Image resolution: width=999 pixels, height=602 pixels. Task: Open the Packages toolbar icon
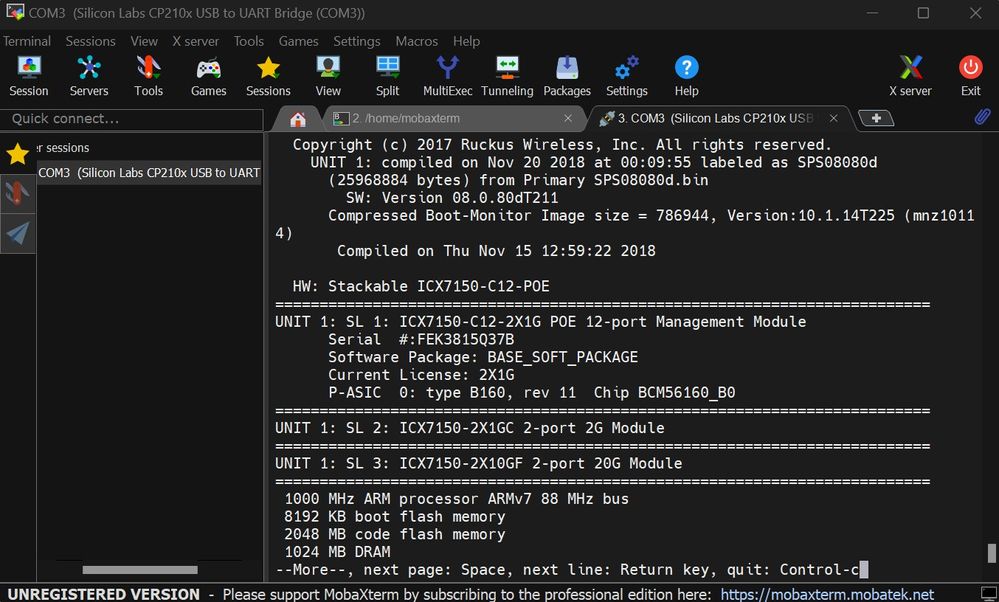point(567,76)
